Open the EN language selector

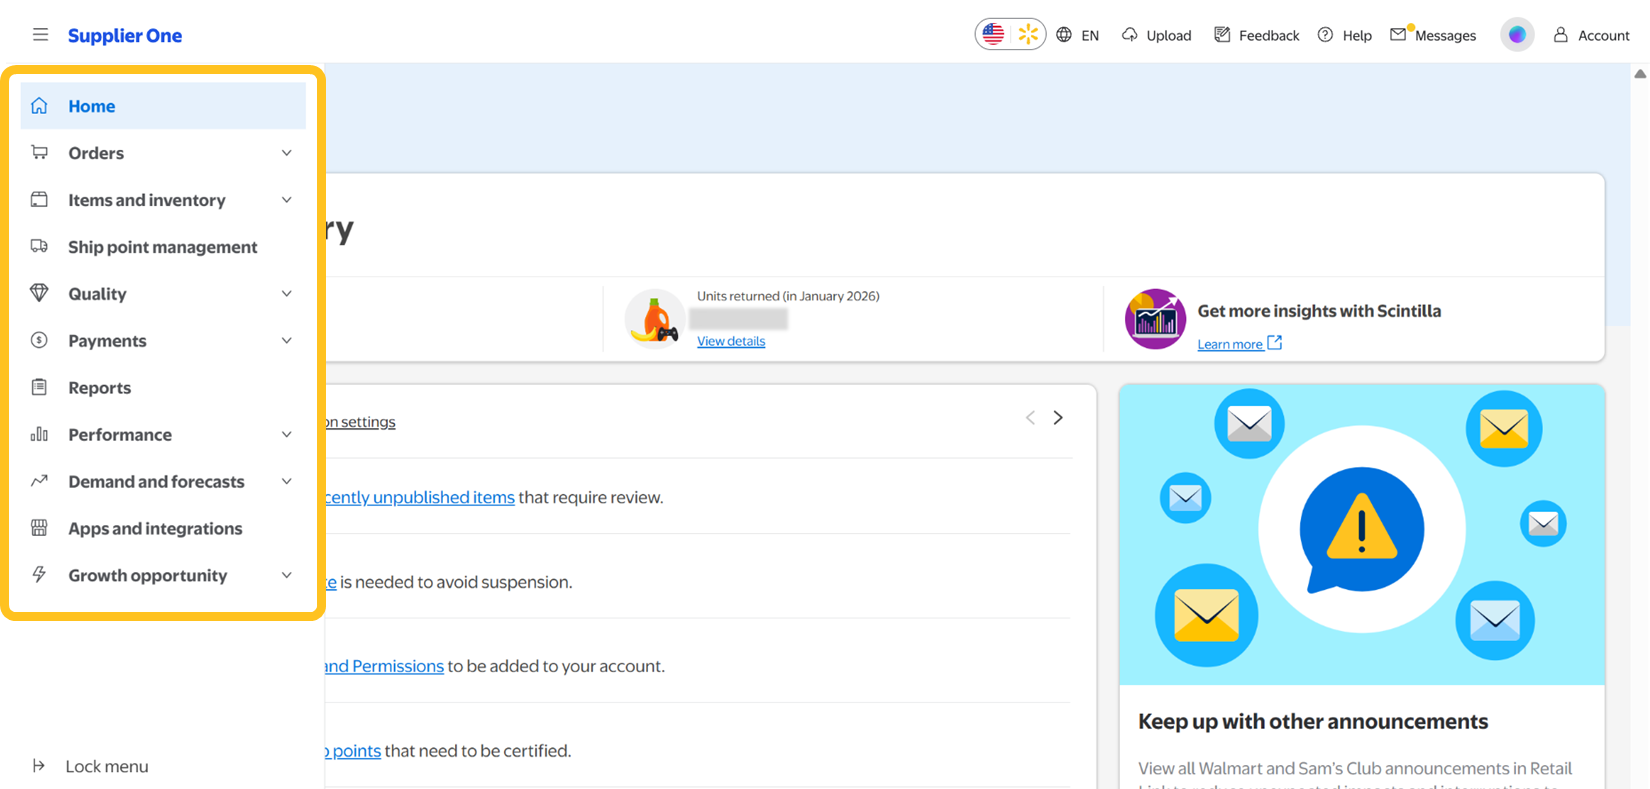click(x=1090, y=36)
